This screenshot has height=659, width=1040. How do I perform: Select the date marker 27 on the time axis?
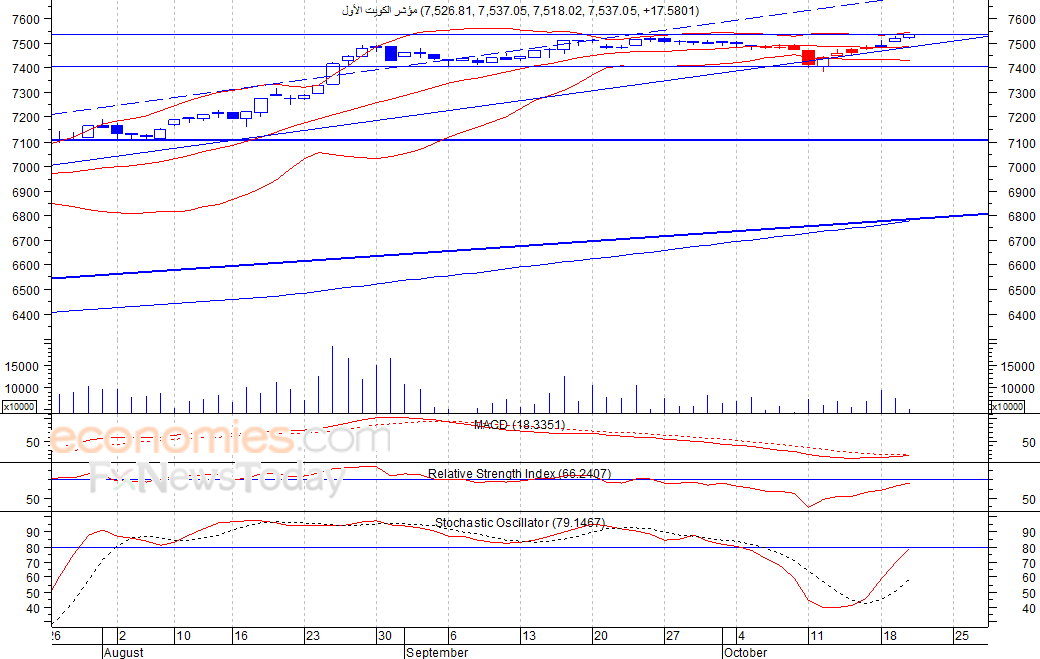click(x=673, y=636)
